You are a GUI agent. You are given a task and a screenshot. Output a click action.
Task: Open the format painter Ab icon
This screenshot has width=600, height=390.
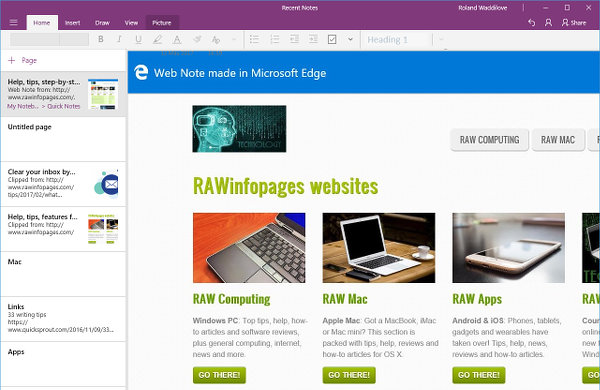tap(216, 39)
